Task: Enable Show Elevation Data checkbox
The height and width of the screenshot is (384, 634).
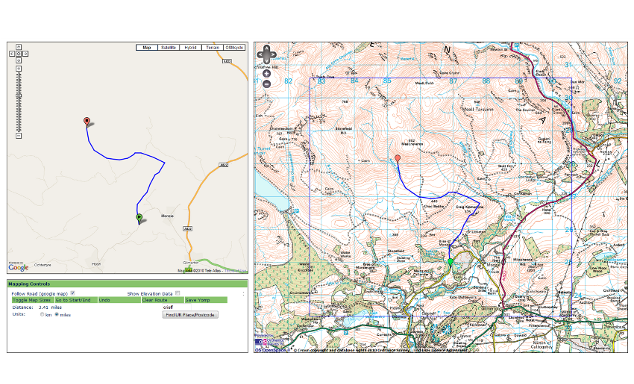Action: (178, 293)
